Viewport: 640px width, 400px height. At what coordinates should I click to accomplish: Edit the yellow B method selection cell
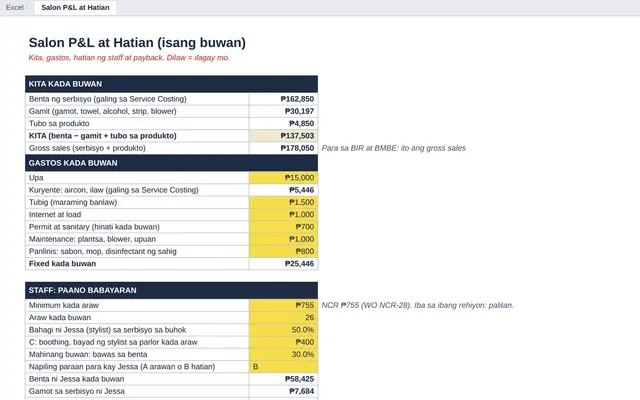(x=283, y=367)
